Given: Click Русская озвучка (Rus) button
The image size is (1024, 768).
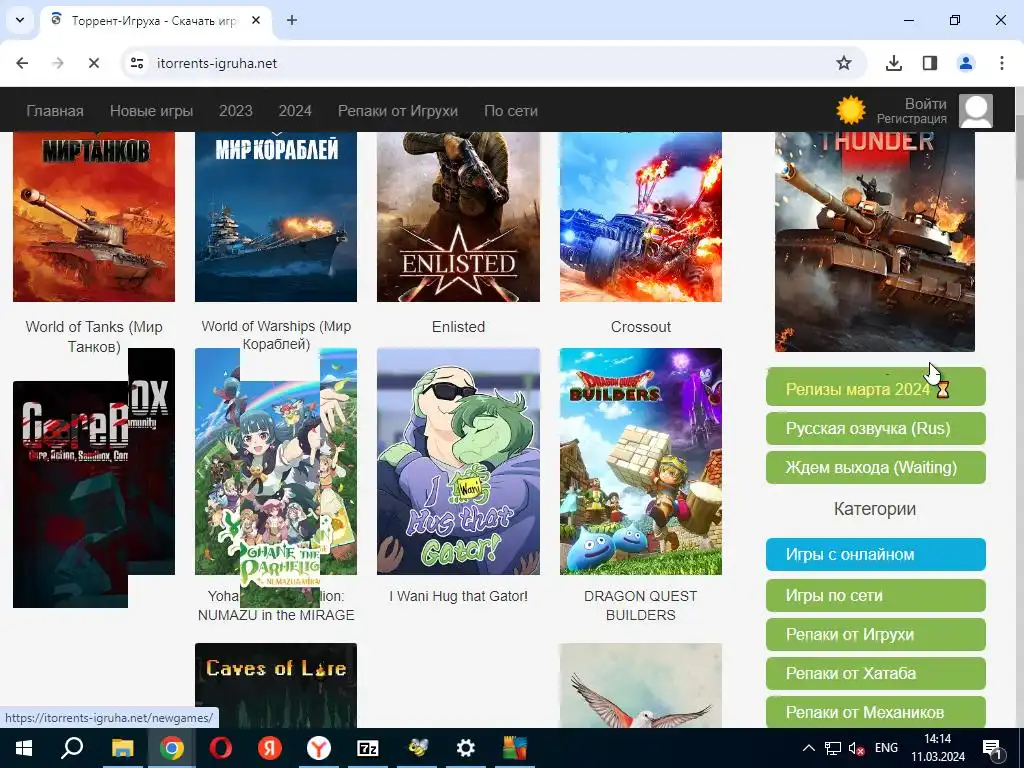Looking at the screenshot, I should [876, 428].
